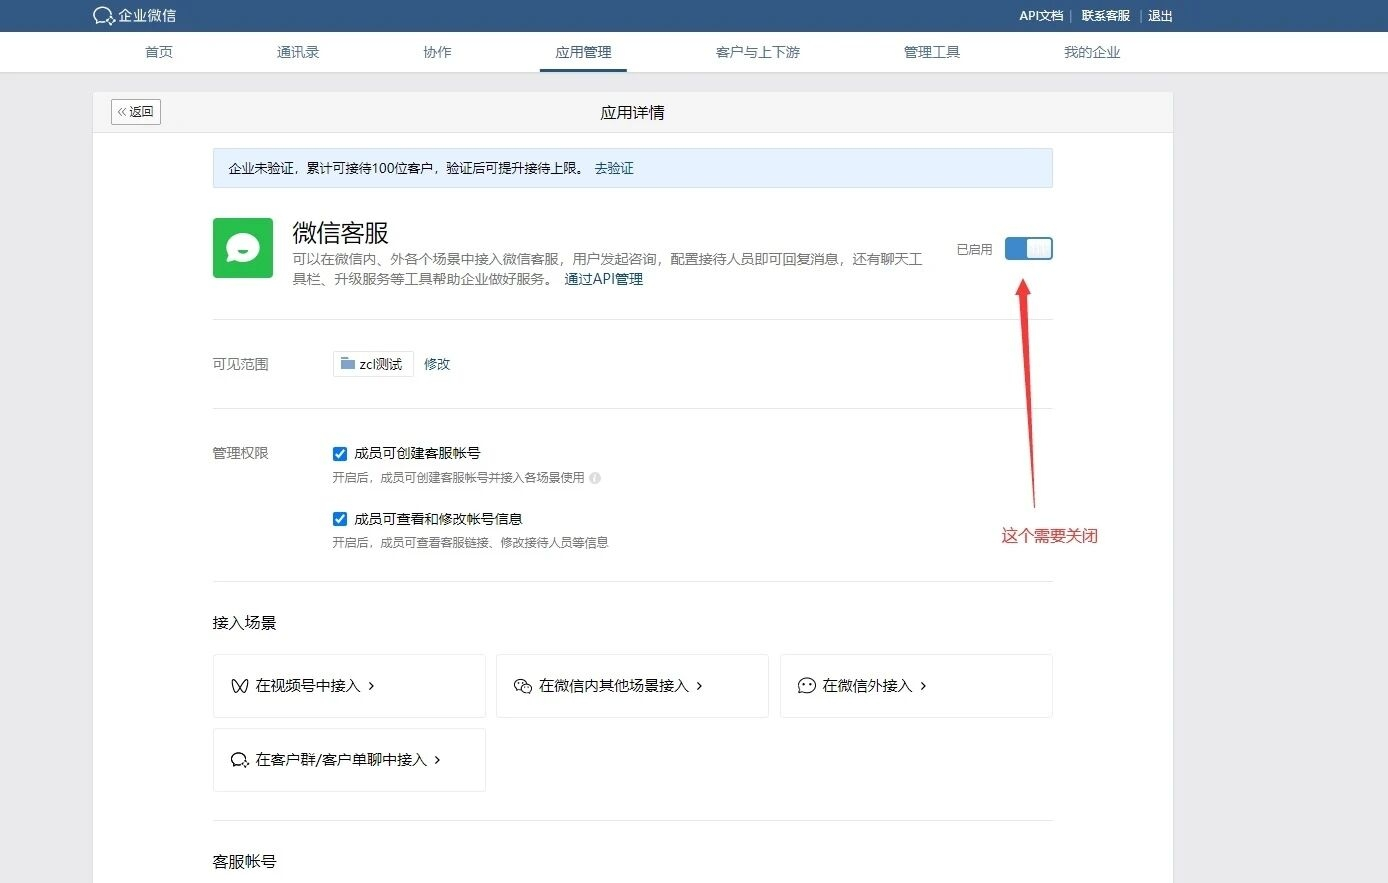This screenshot has height=883, width=1388.
Task: Click 修改 next to the visible range
Action: tap(437, 364)
